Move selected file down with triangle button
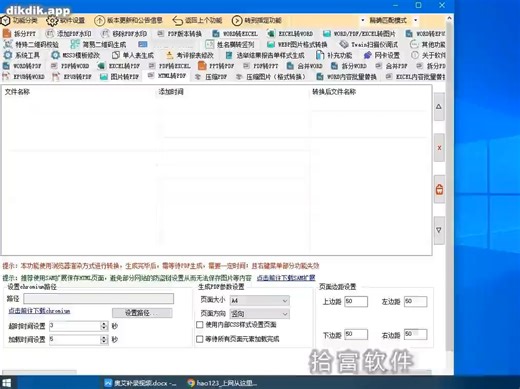 pyautogui.click(x=439, y=230)
